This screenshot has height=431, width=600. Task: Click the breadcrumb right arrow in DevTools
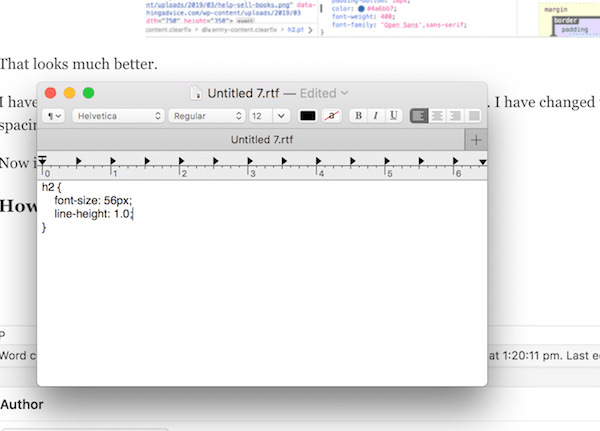[310, 30]
